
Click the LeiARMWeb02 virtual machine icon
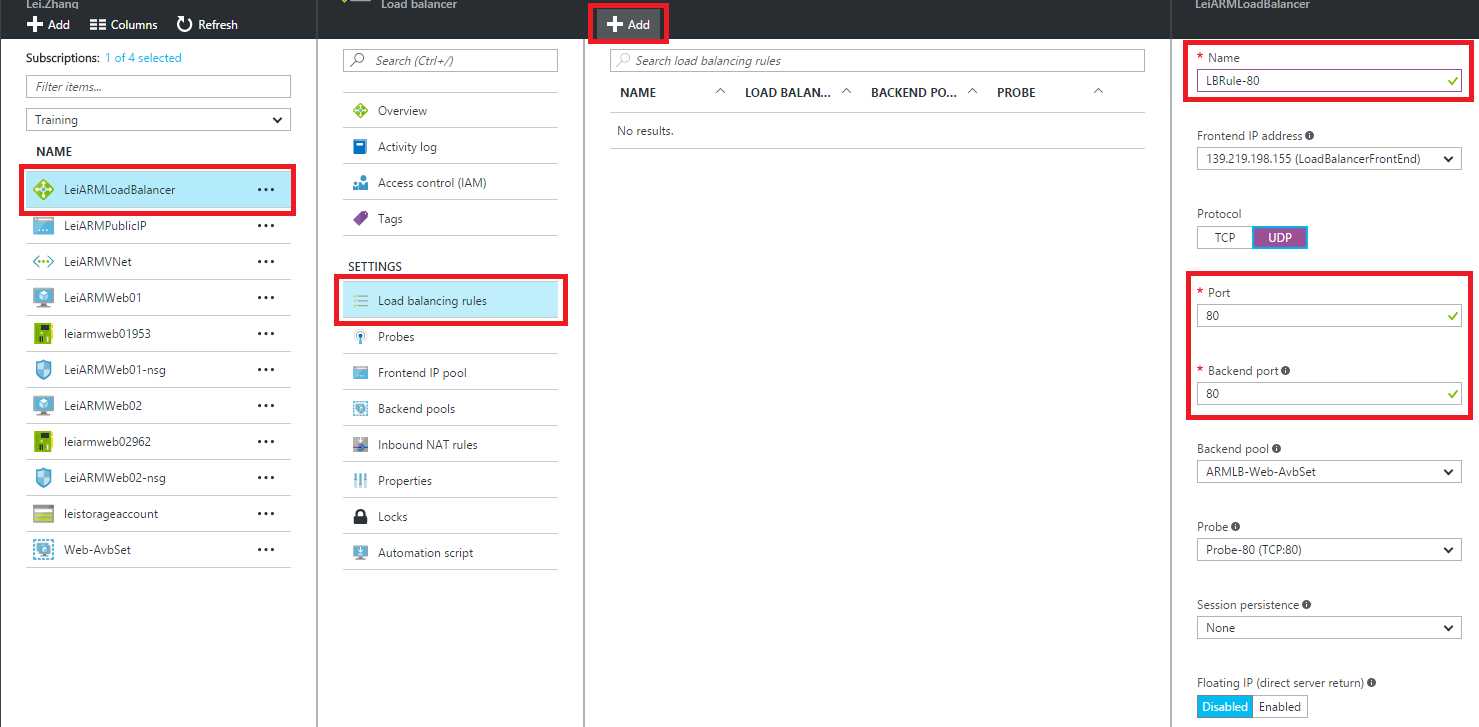[43, 406]
